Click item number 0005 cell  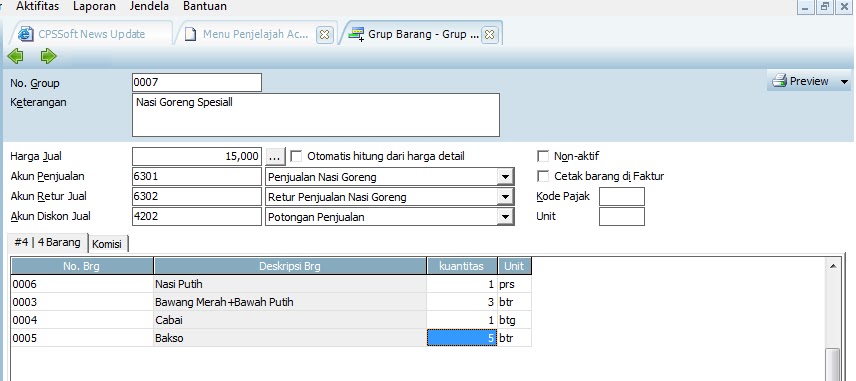point(82,338)
